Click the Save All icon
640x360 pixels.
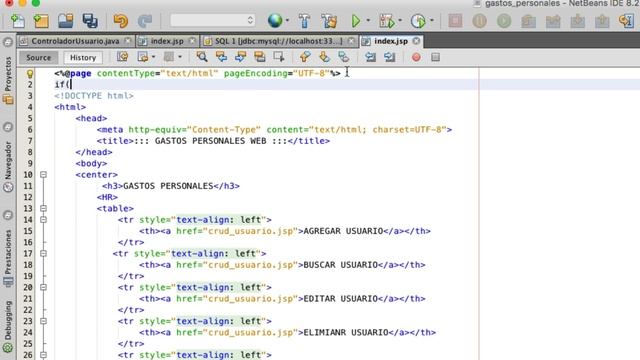point(90,20)
